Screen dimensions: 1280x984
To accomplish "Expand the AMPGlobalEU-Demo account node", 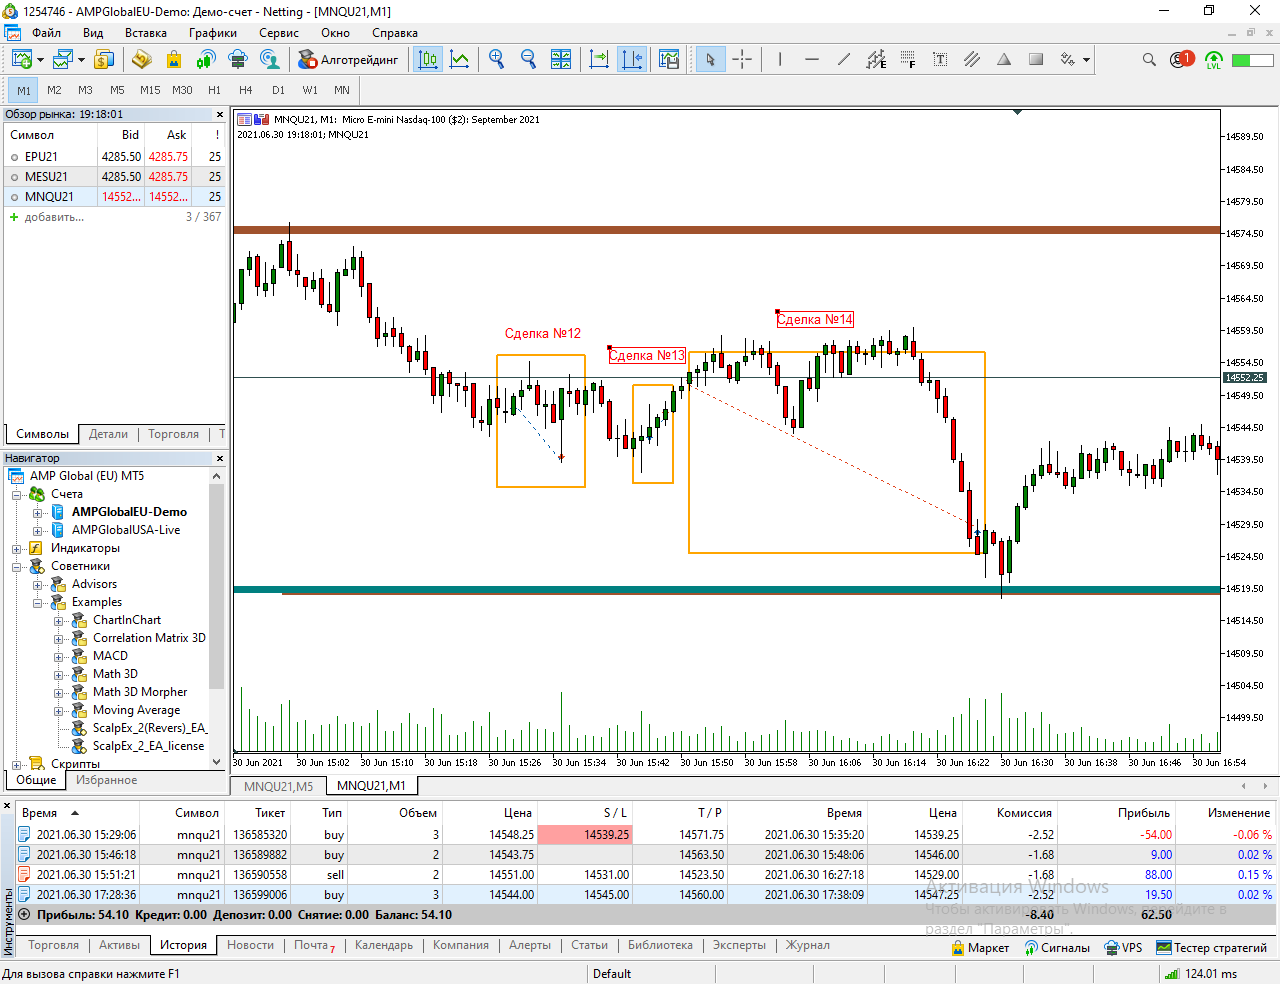I will (37, 513).
